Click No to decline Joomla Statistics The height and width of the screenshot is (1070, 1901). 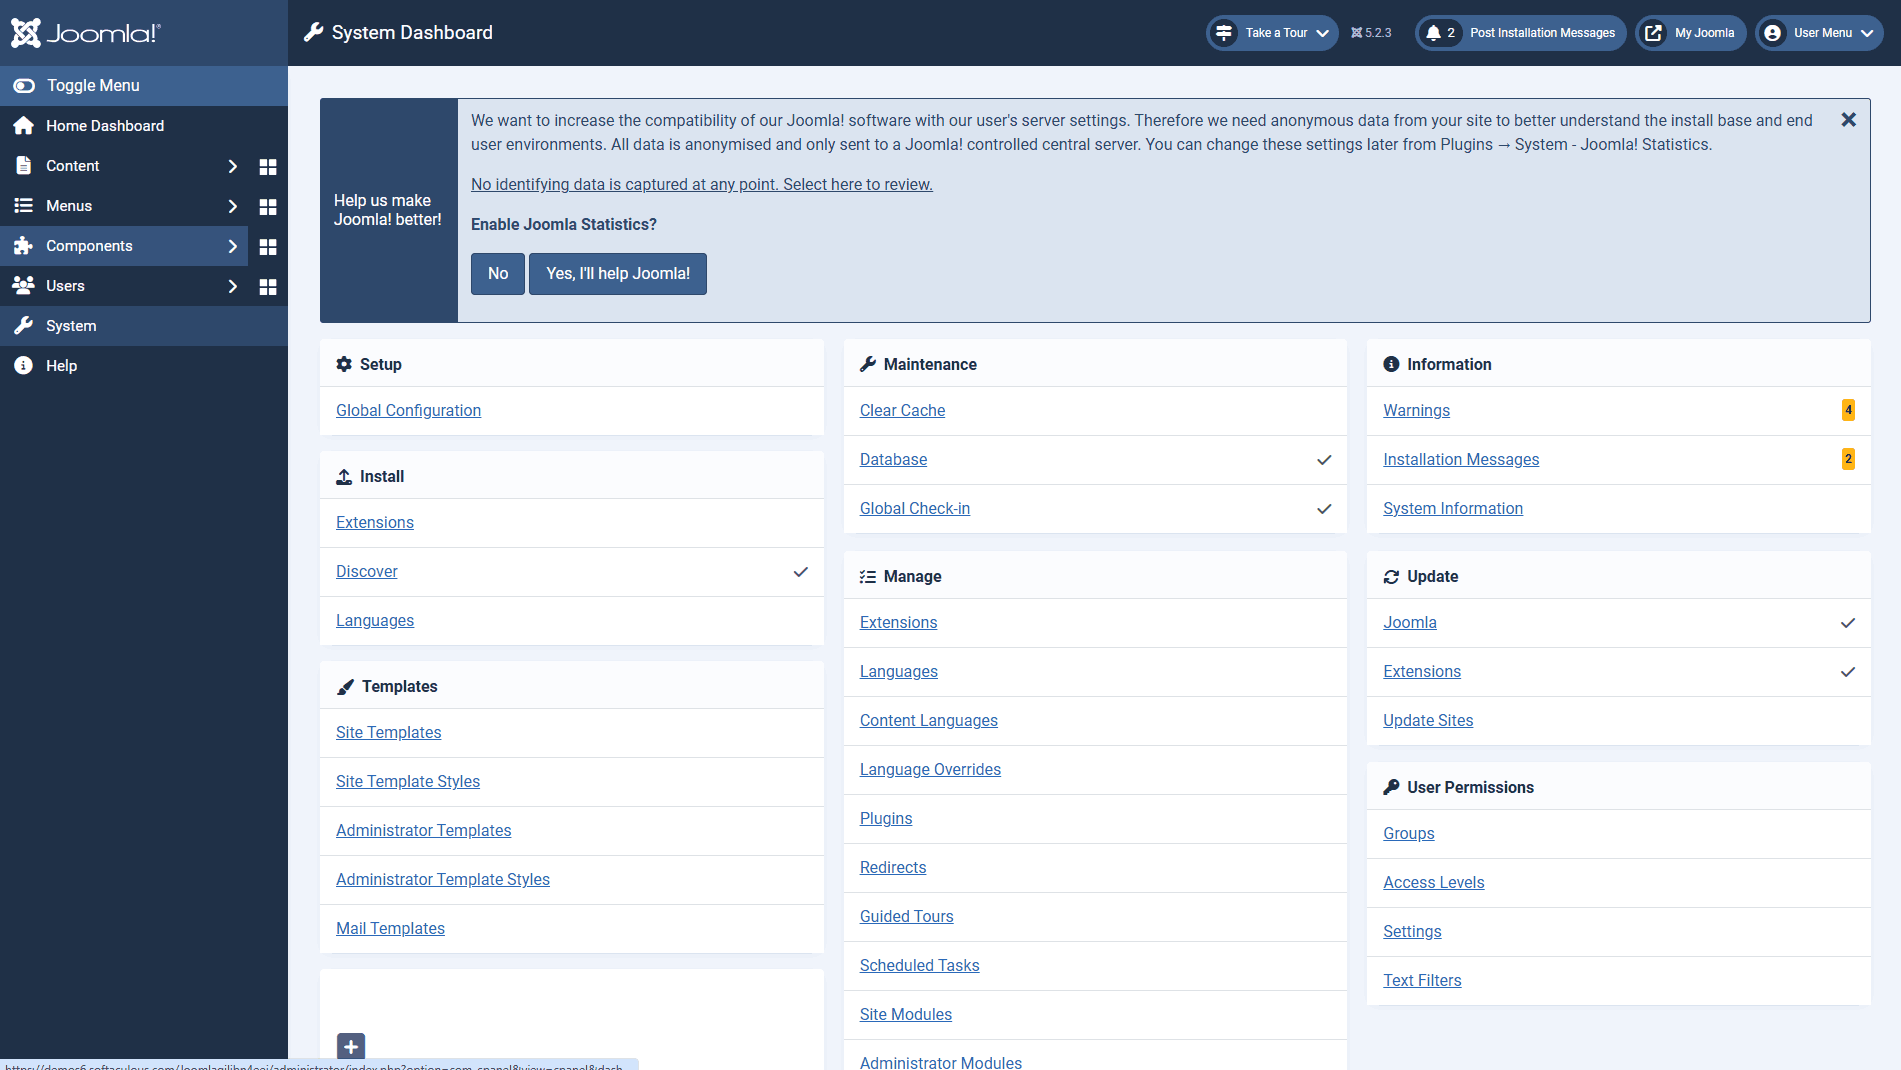tap(497, 274)
